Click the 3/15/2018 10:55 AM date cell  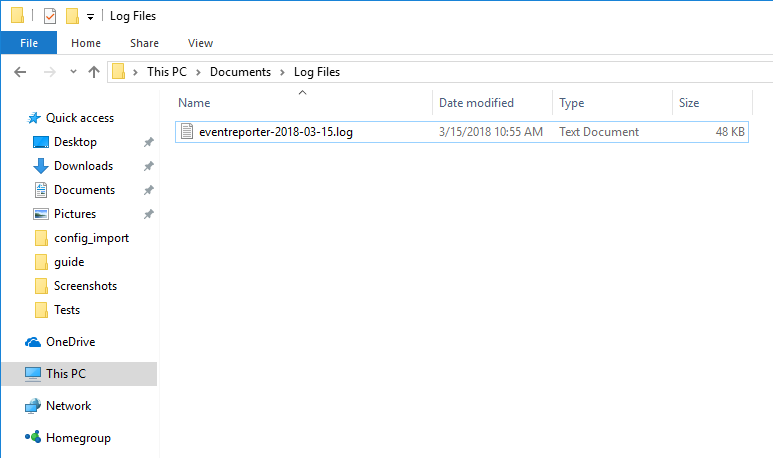[x=491, y=132]
